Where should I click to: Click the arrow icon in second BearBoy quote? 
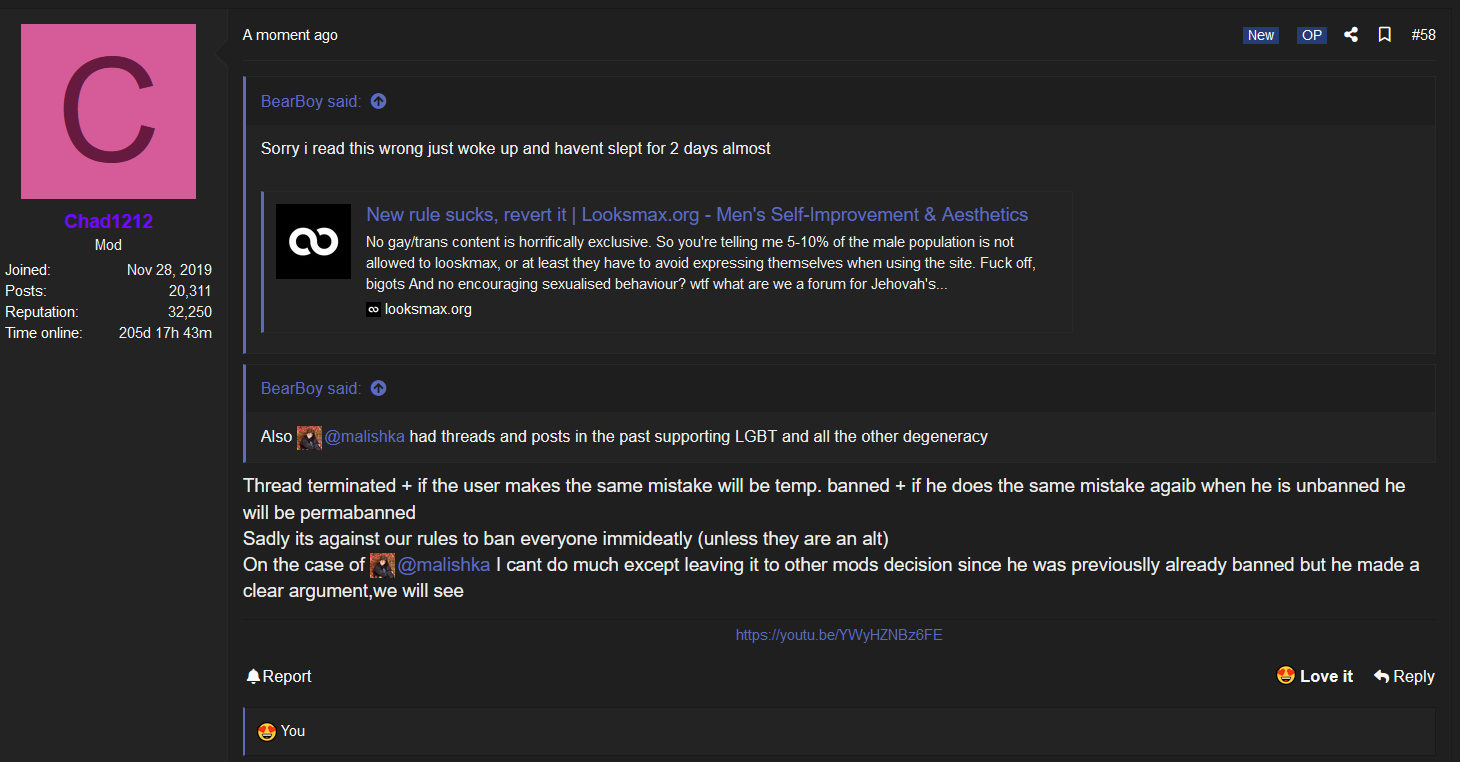(378, 388)
